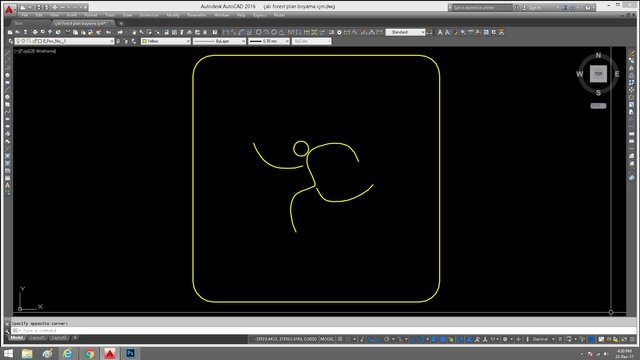This screenshot has width=640, height=360.
Task: Select the Rotate modify tool
Action: [x=631, y=97]
